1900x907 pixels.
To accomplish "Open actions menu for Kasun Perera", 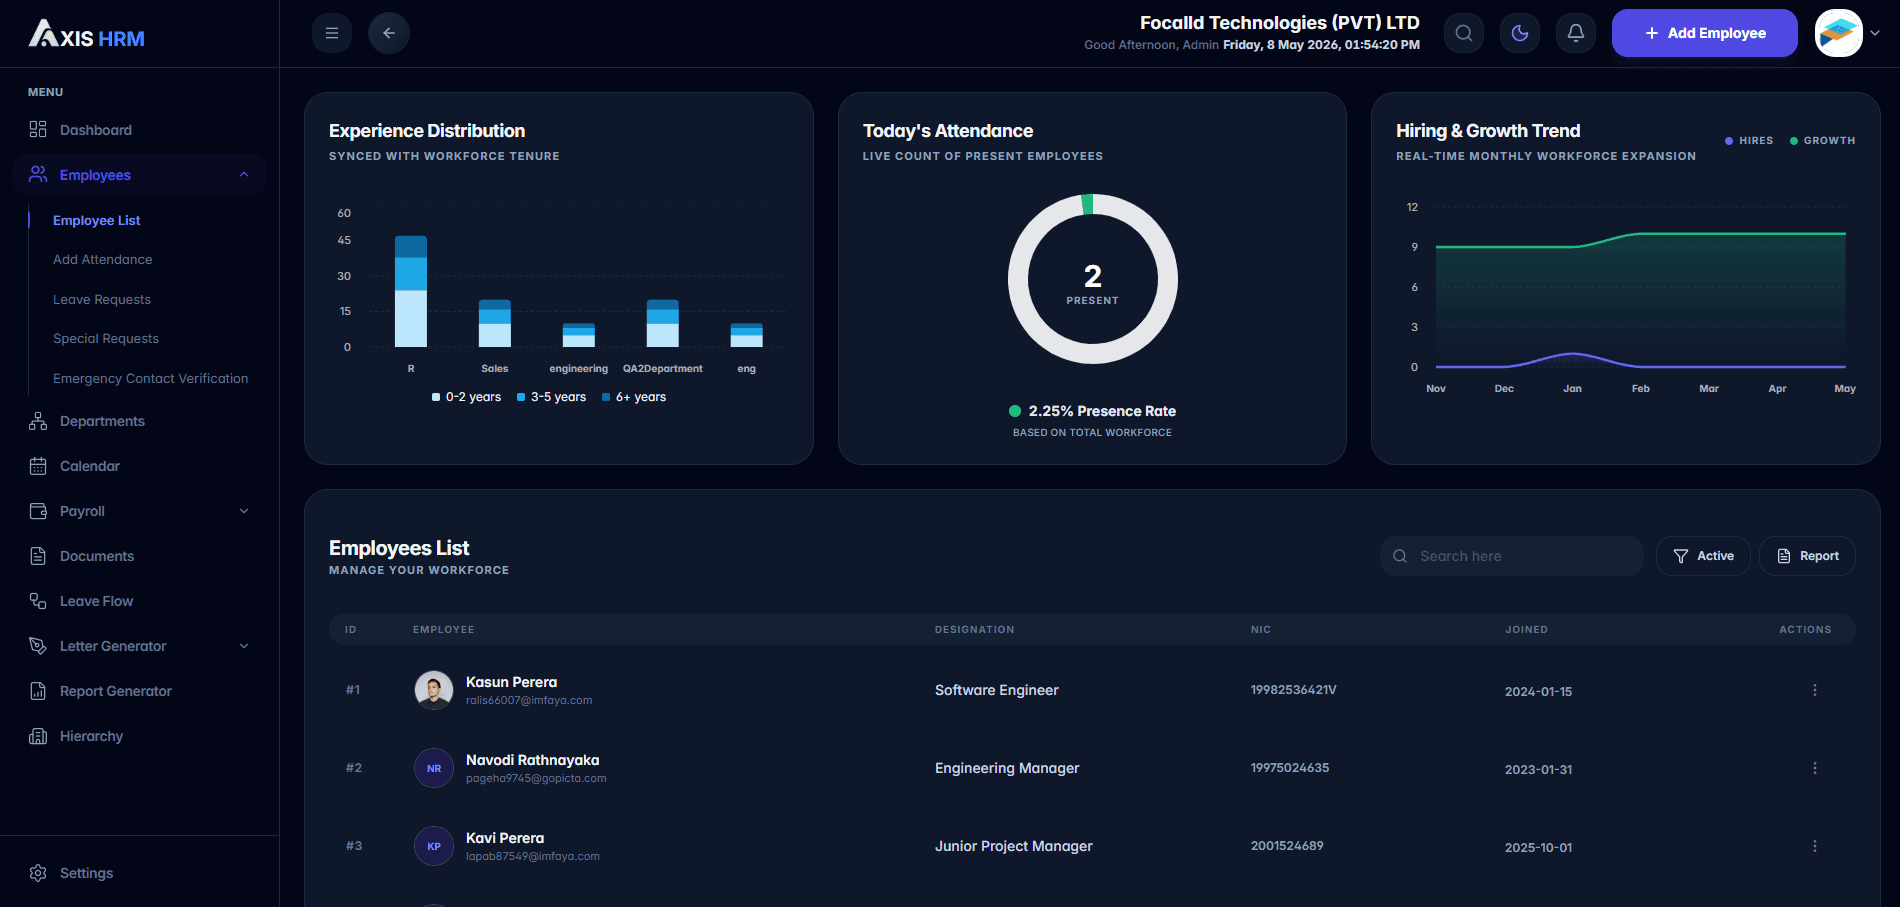I will click(x=1815, y=690).
